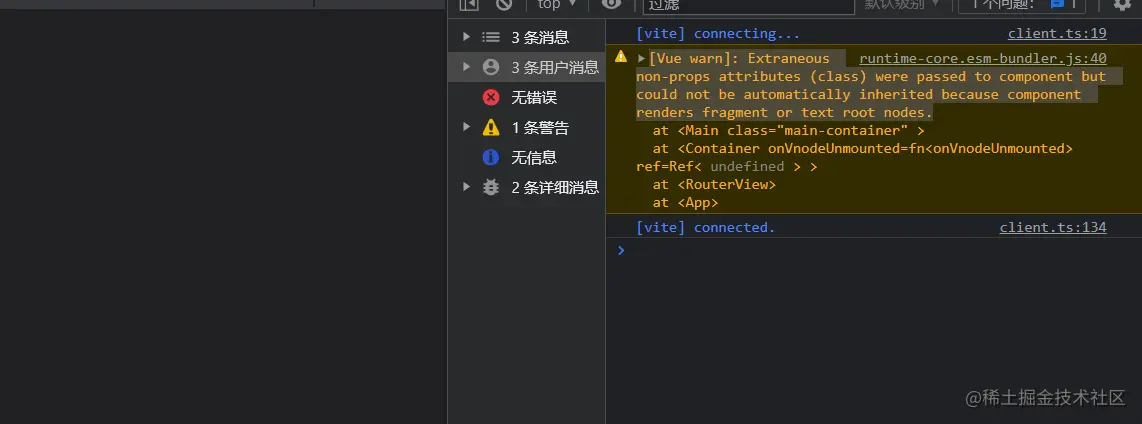The height and width of the screenshot is (424, 1142).
Task: Click the 过滤 filter input field
Action: click(x=748, y=5)
